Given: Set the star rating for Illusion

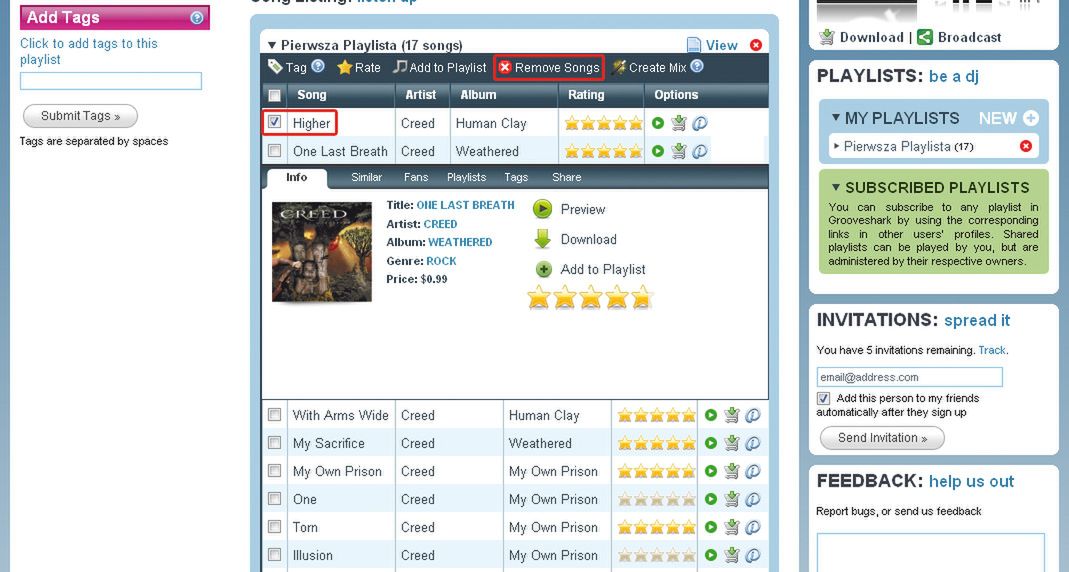Looking at the screenshot, I should [x=657, y=555].
